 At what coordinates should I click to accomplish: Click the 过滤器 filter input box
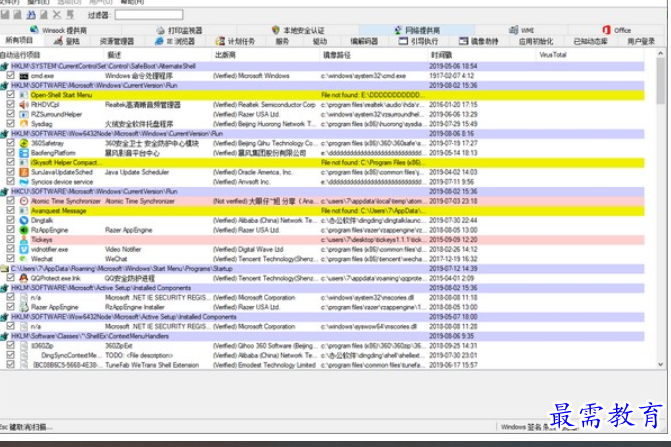coord(149,15)
